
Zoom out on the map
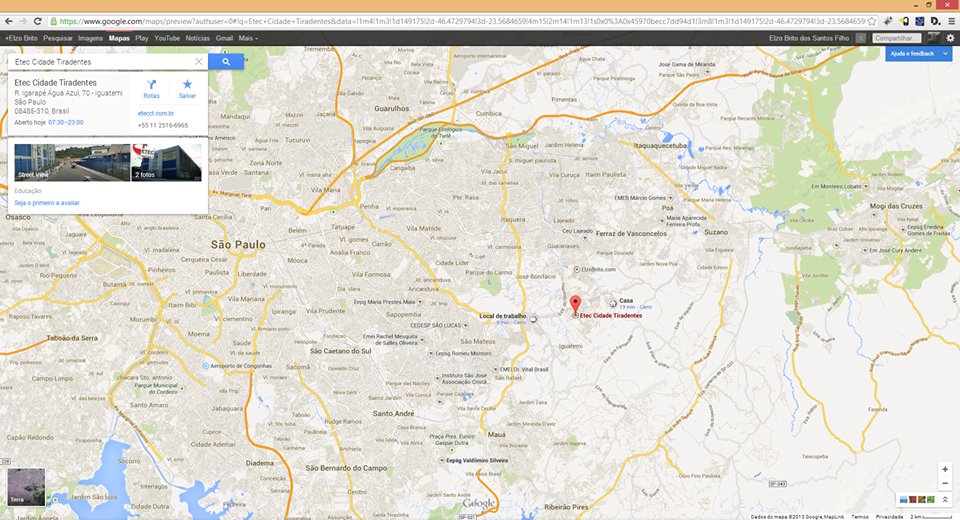click(x=945, y=483)
